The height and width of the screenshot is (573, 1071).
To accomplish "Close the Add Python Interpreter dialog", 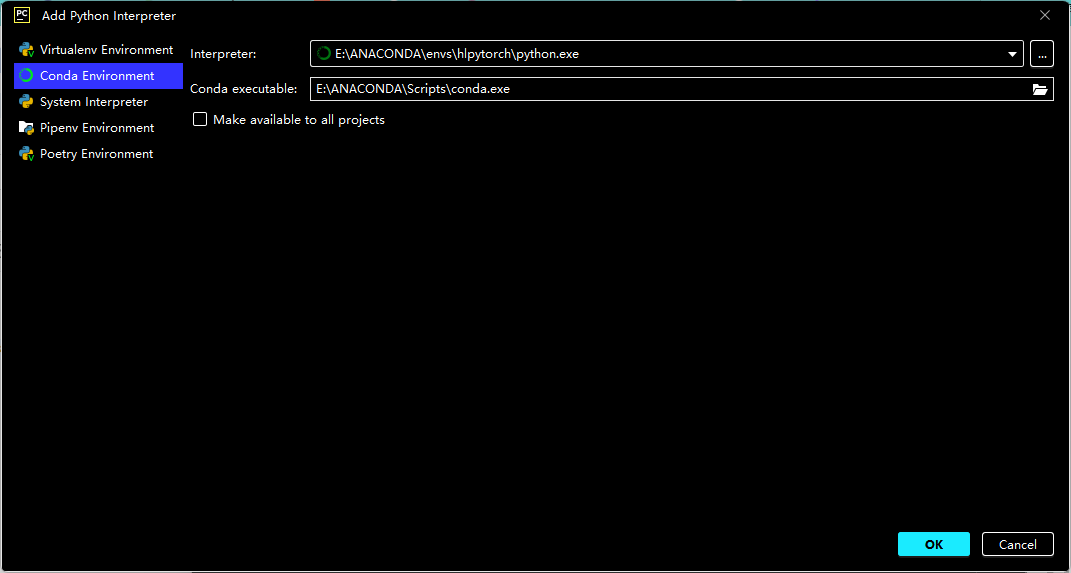I will [x=1045, y=15].
